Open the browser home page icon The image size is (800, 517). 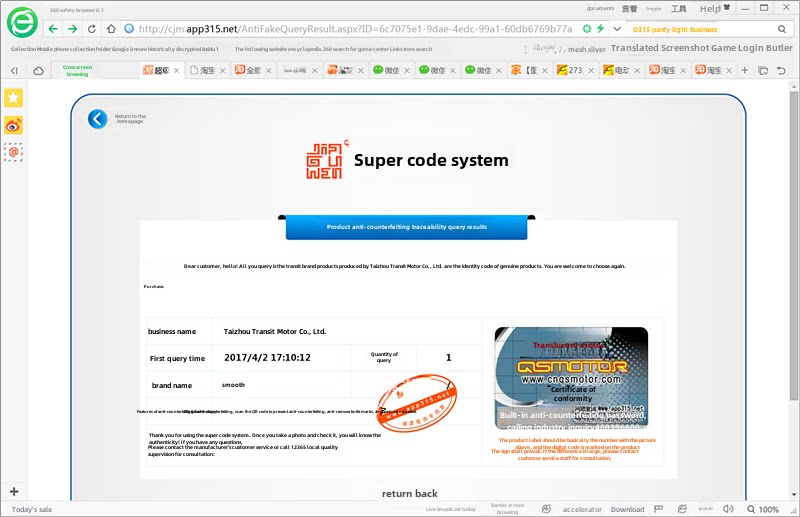111,29
